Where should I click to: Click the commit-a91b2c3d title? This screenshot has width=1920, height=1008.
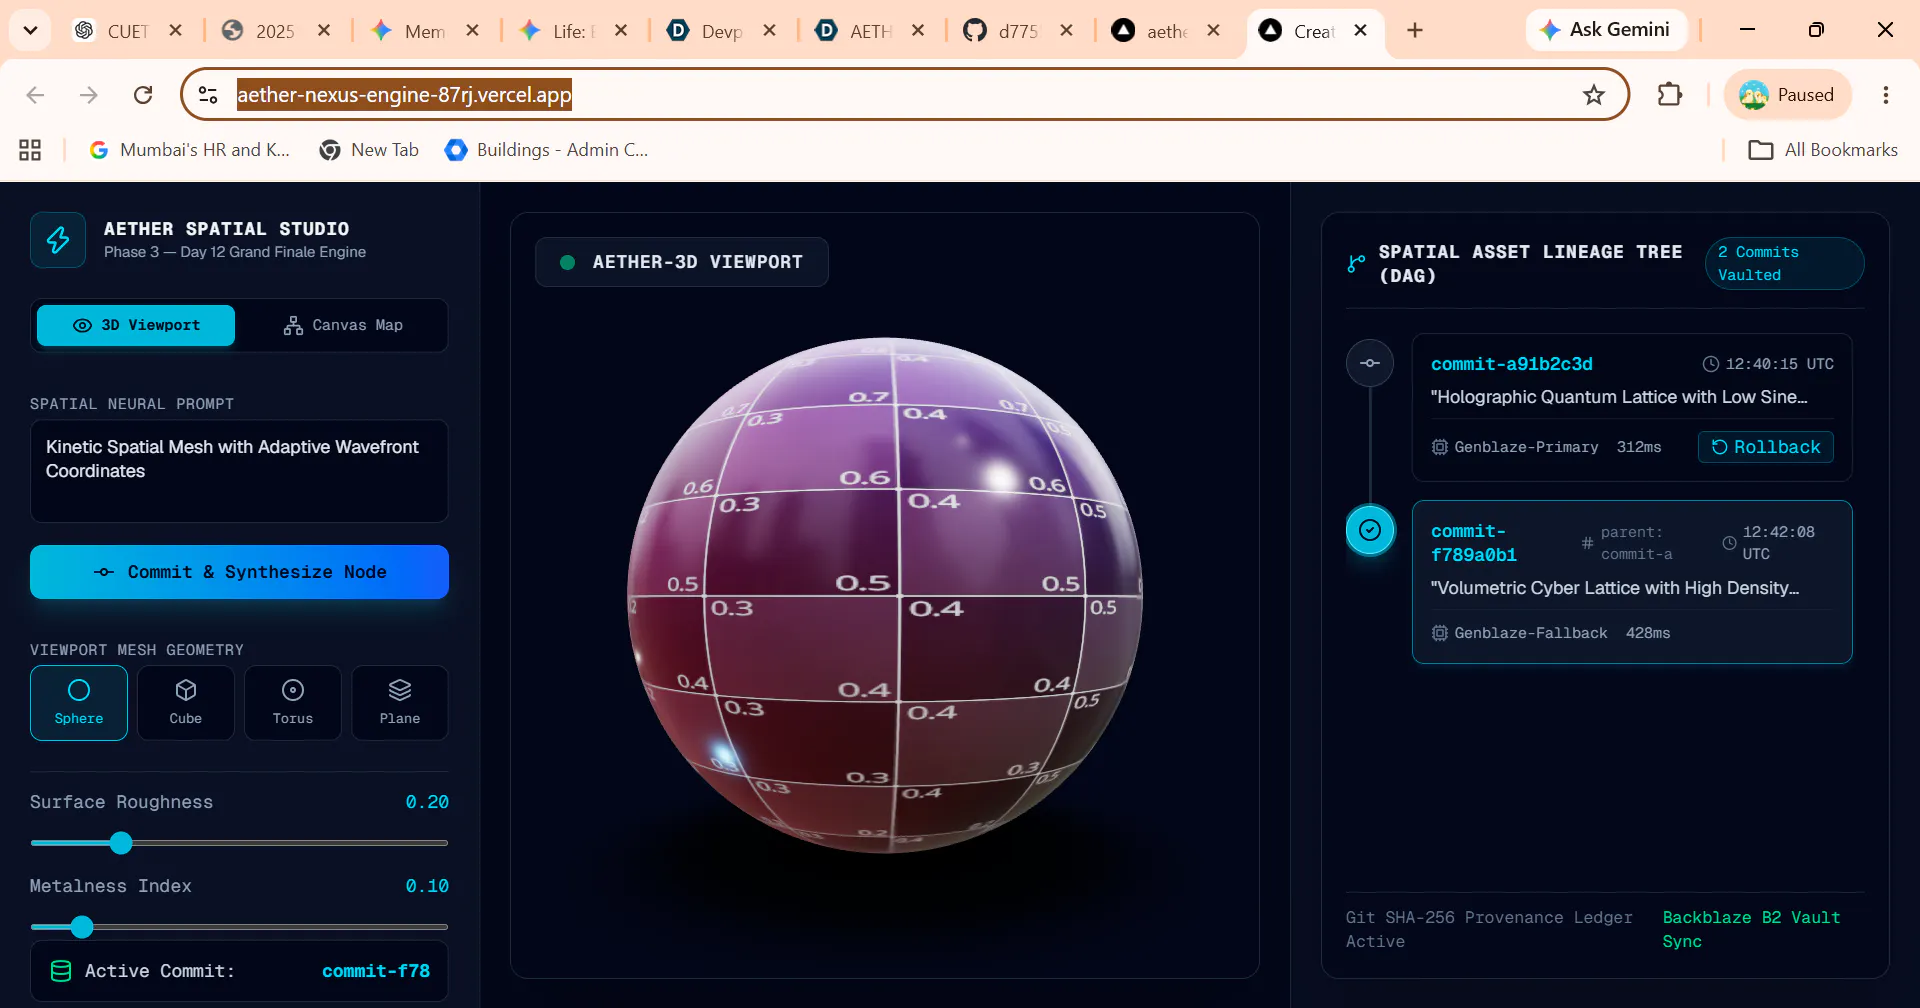coord(1511,364)
